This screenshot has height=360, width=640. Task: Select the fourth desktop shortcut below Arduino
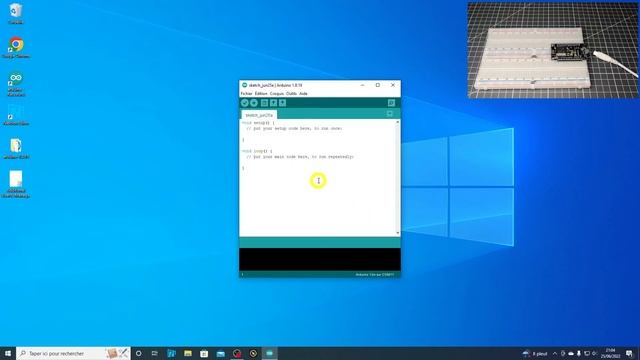pyautogui.click(x=16, y=115)
